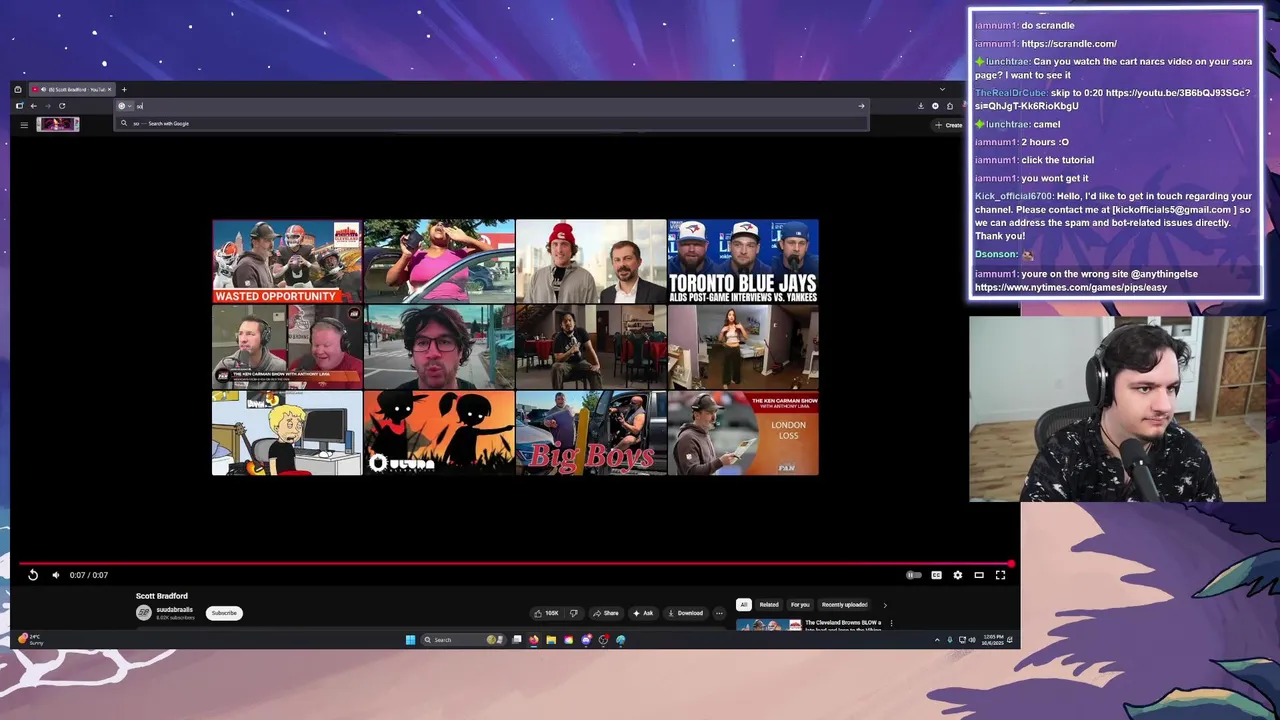
Task: Select the Recently uploaded filter chip
Action: tap(844, 605)
